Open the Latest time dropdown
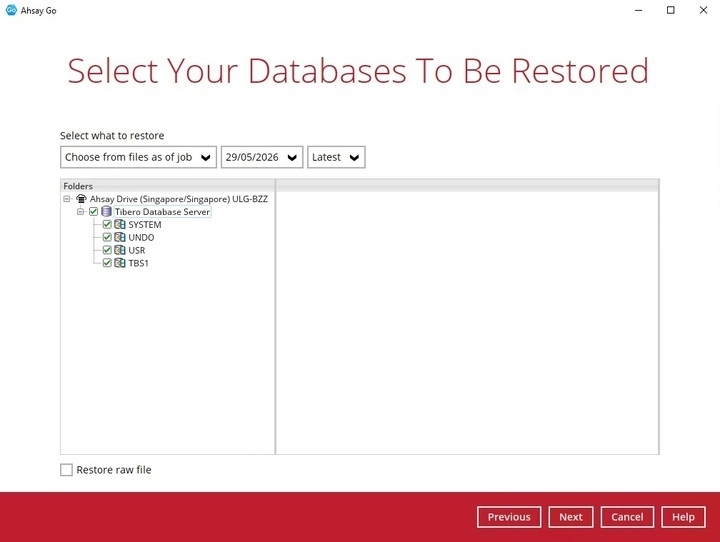720x542 pixels. coord(336,157)
